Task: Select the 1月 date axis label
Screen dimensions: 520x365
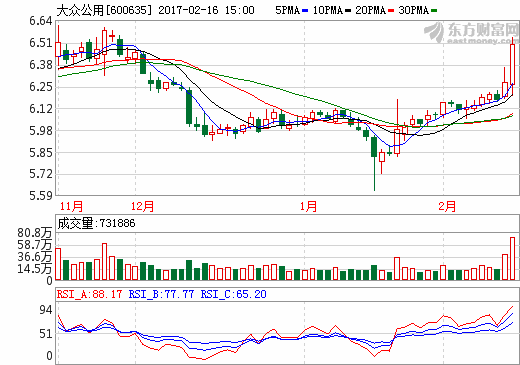Action: point(308,206)
